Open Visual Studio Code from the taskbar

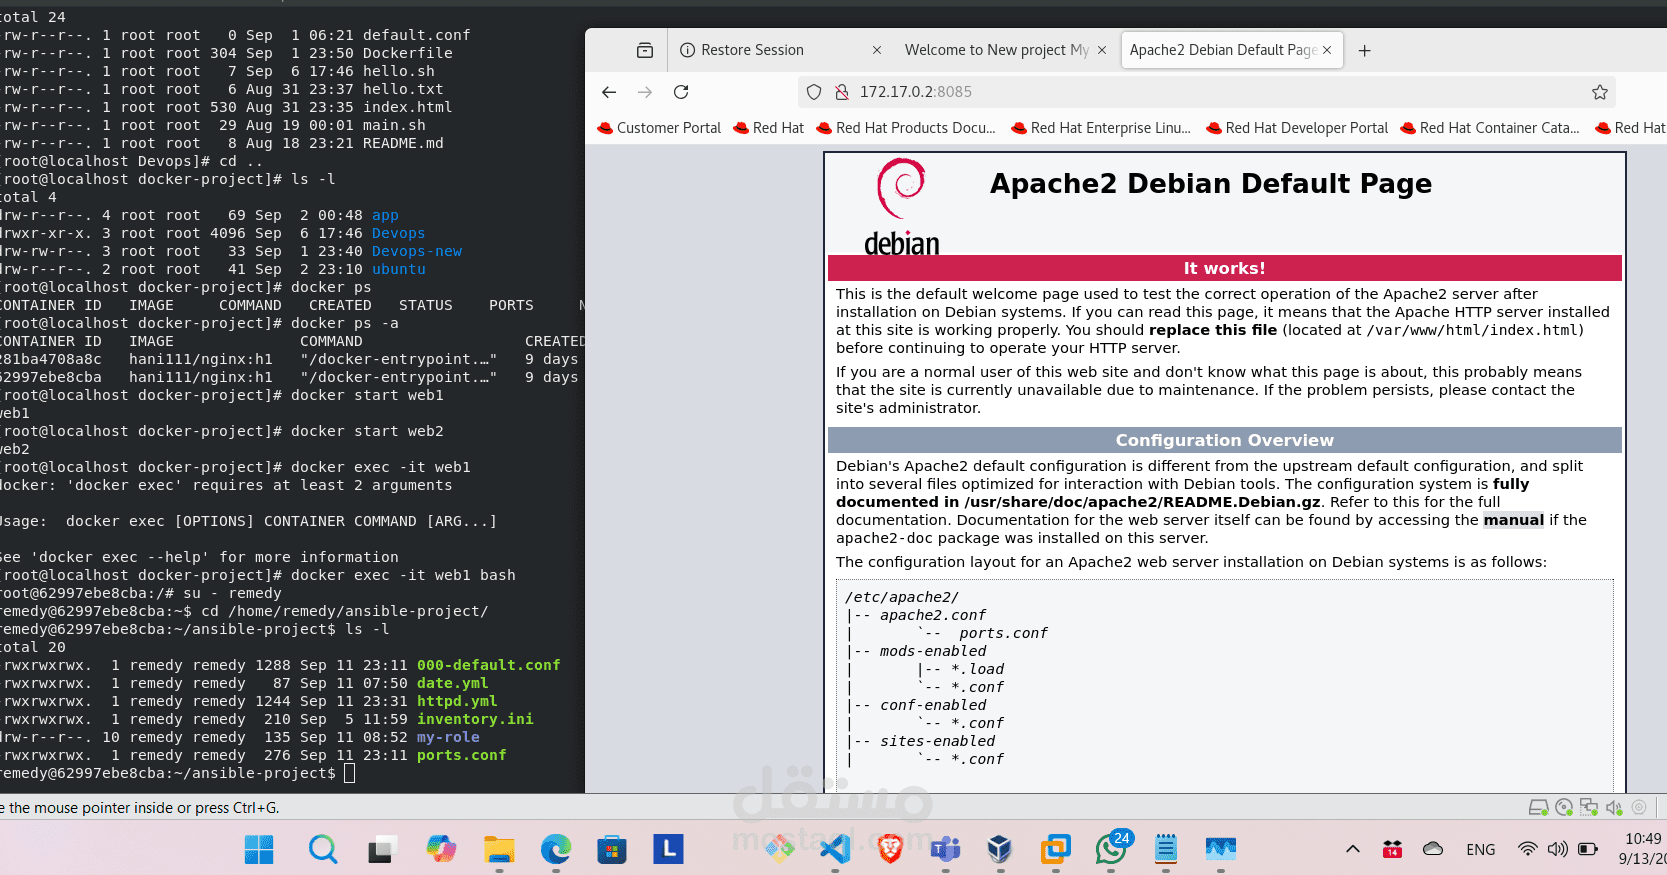point(835,850)
